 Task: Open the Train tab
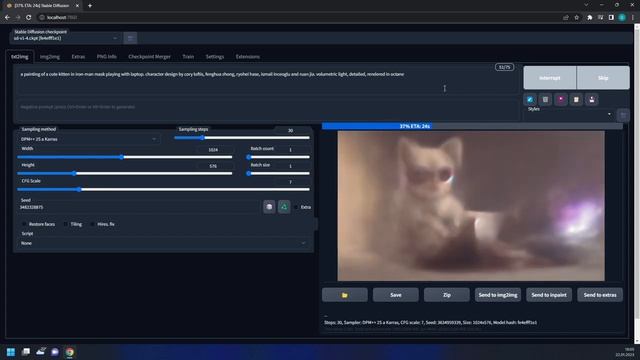click(x=188, y=57)
